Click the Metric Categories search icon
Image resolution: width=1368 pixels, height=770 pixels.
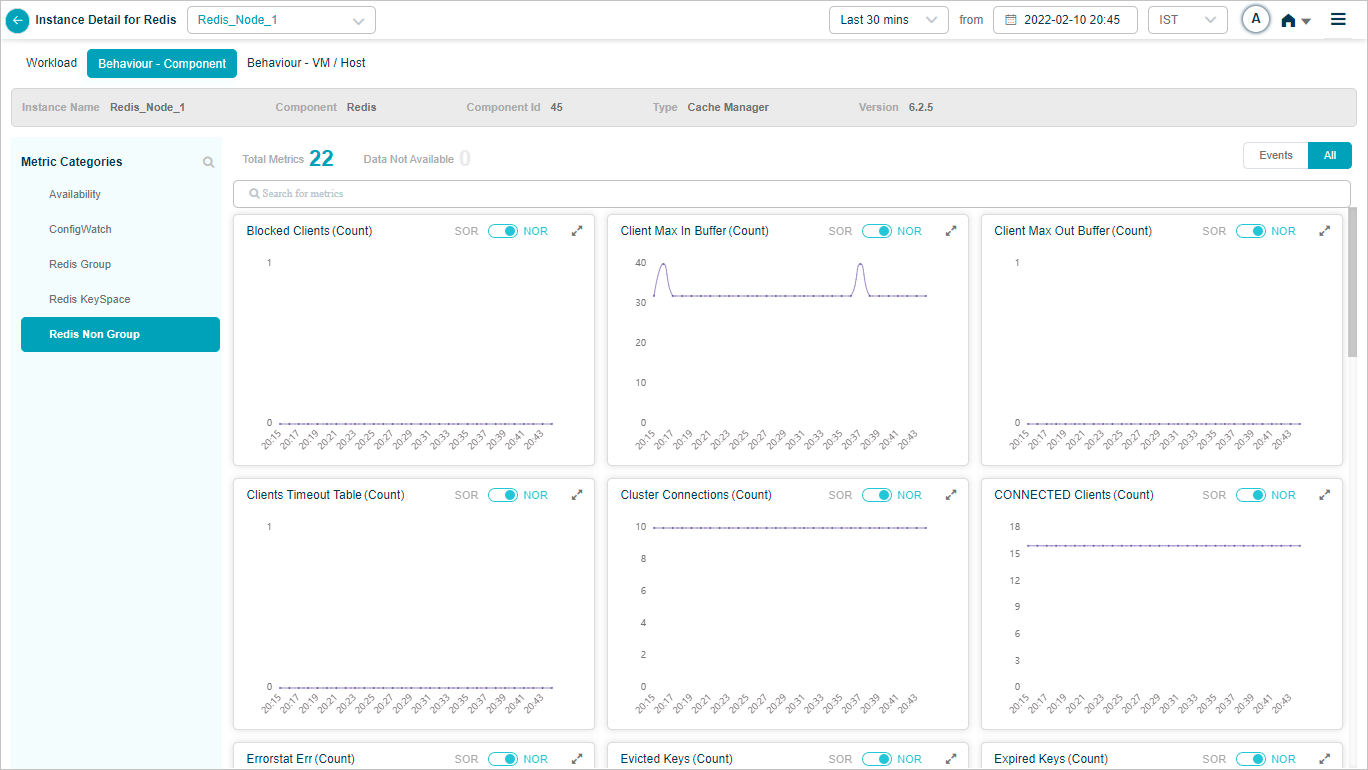[208, 162]
